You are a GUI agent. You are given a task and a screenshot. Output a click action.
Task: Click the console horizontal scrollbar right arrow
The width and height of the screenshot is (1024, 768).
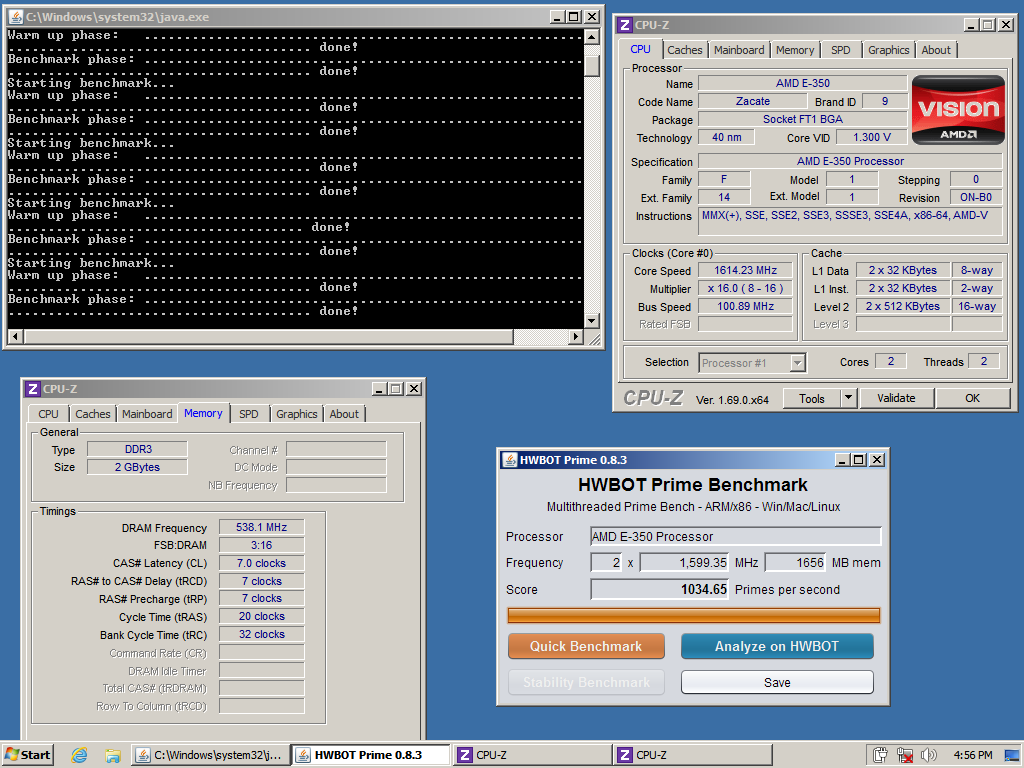(575, 337)
